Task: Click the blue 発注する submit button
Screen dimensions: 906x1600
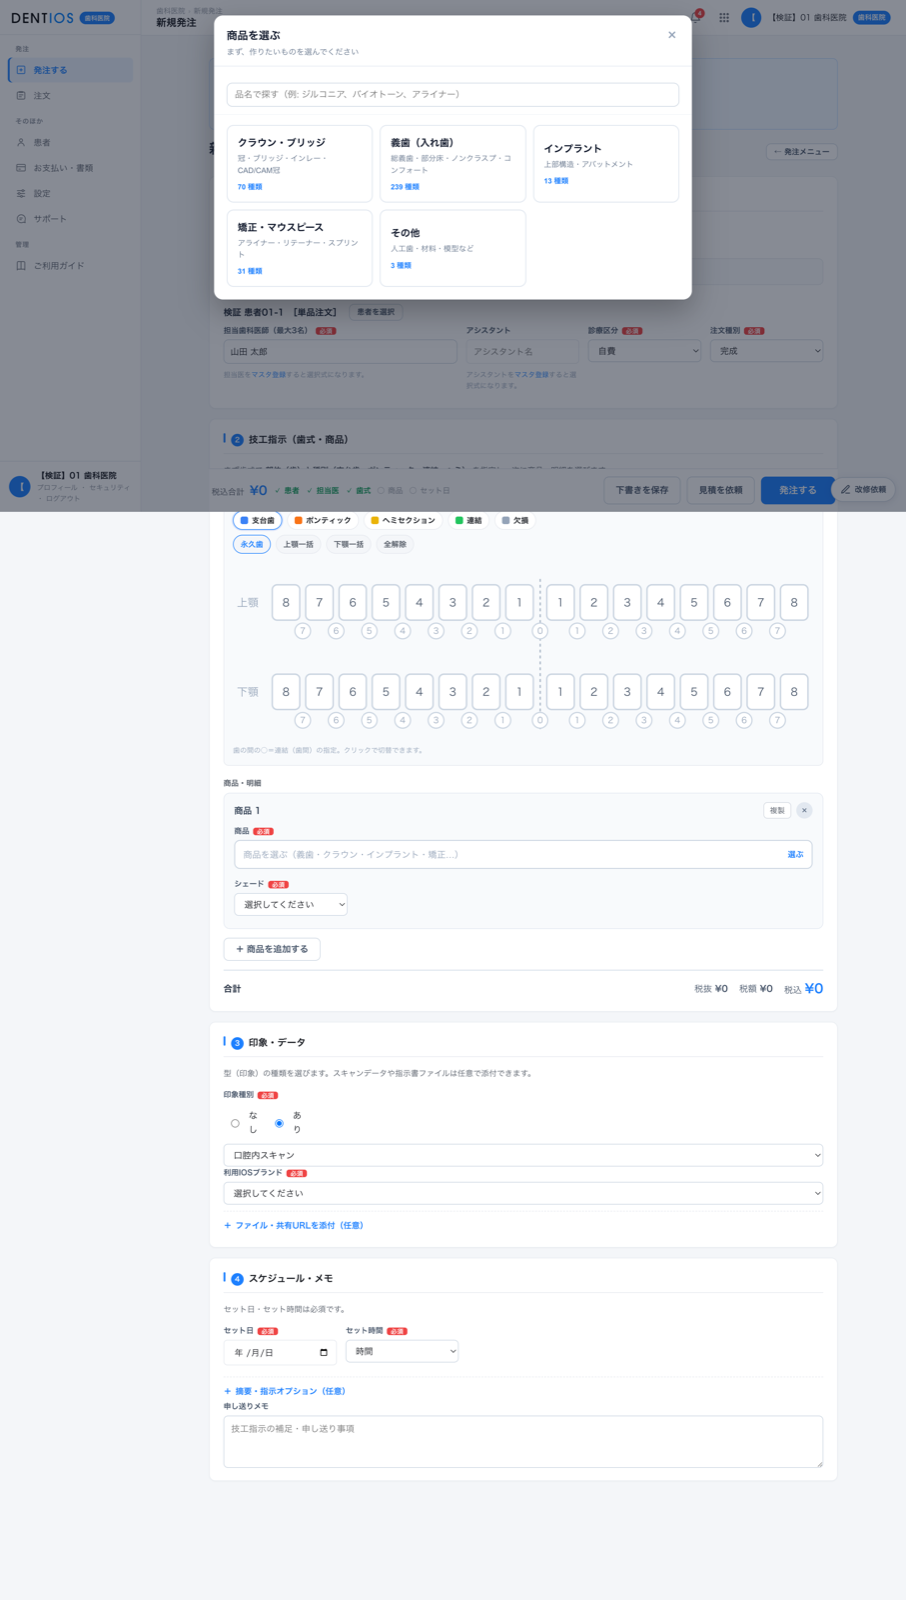Action: (x=797, y=490)
